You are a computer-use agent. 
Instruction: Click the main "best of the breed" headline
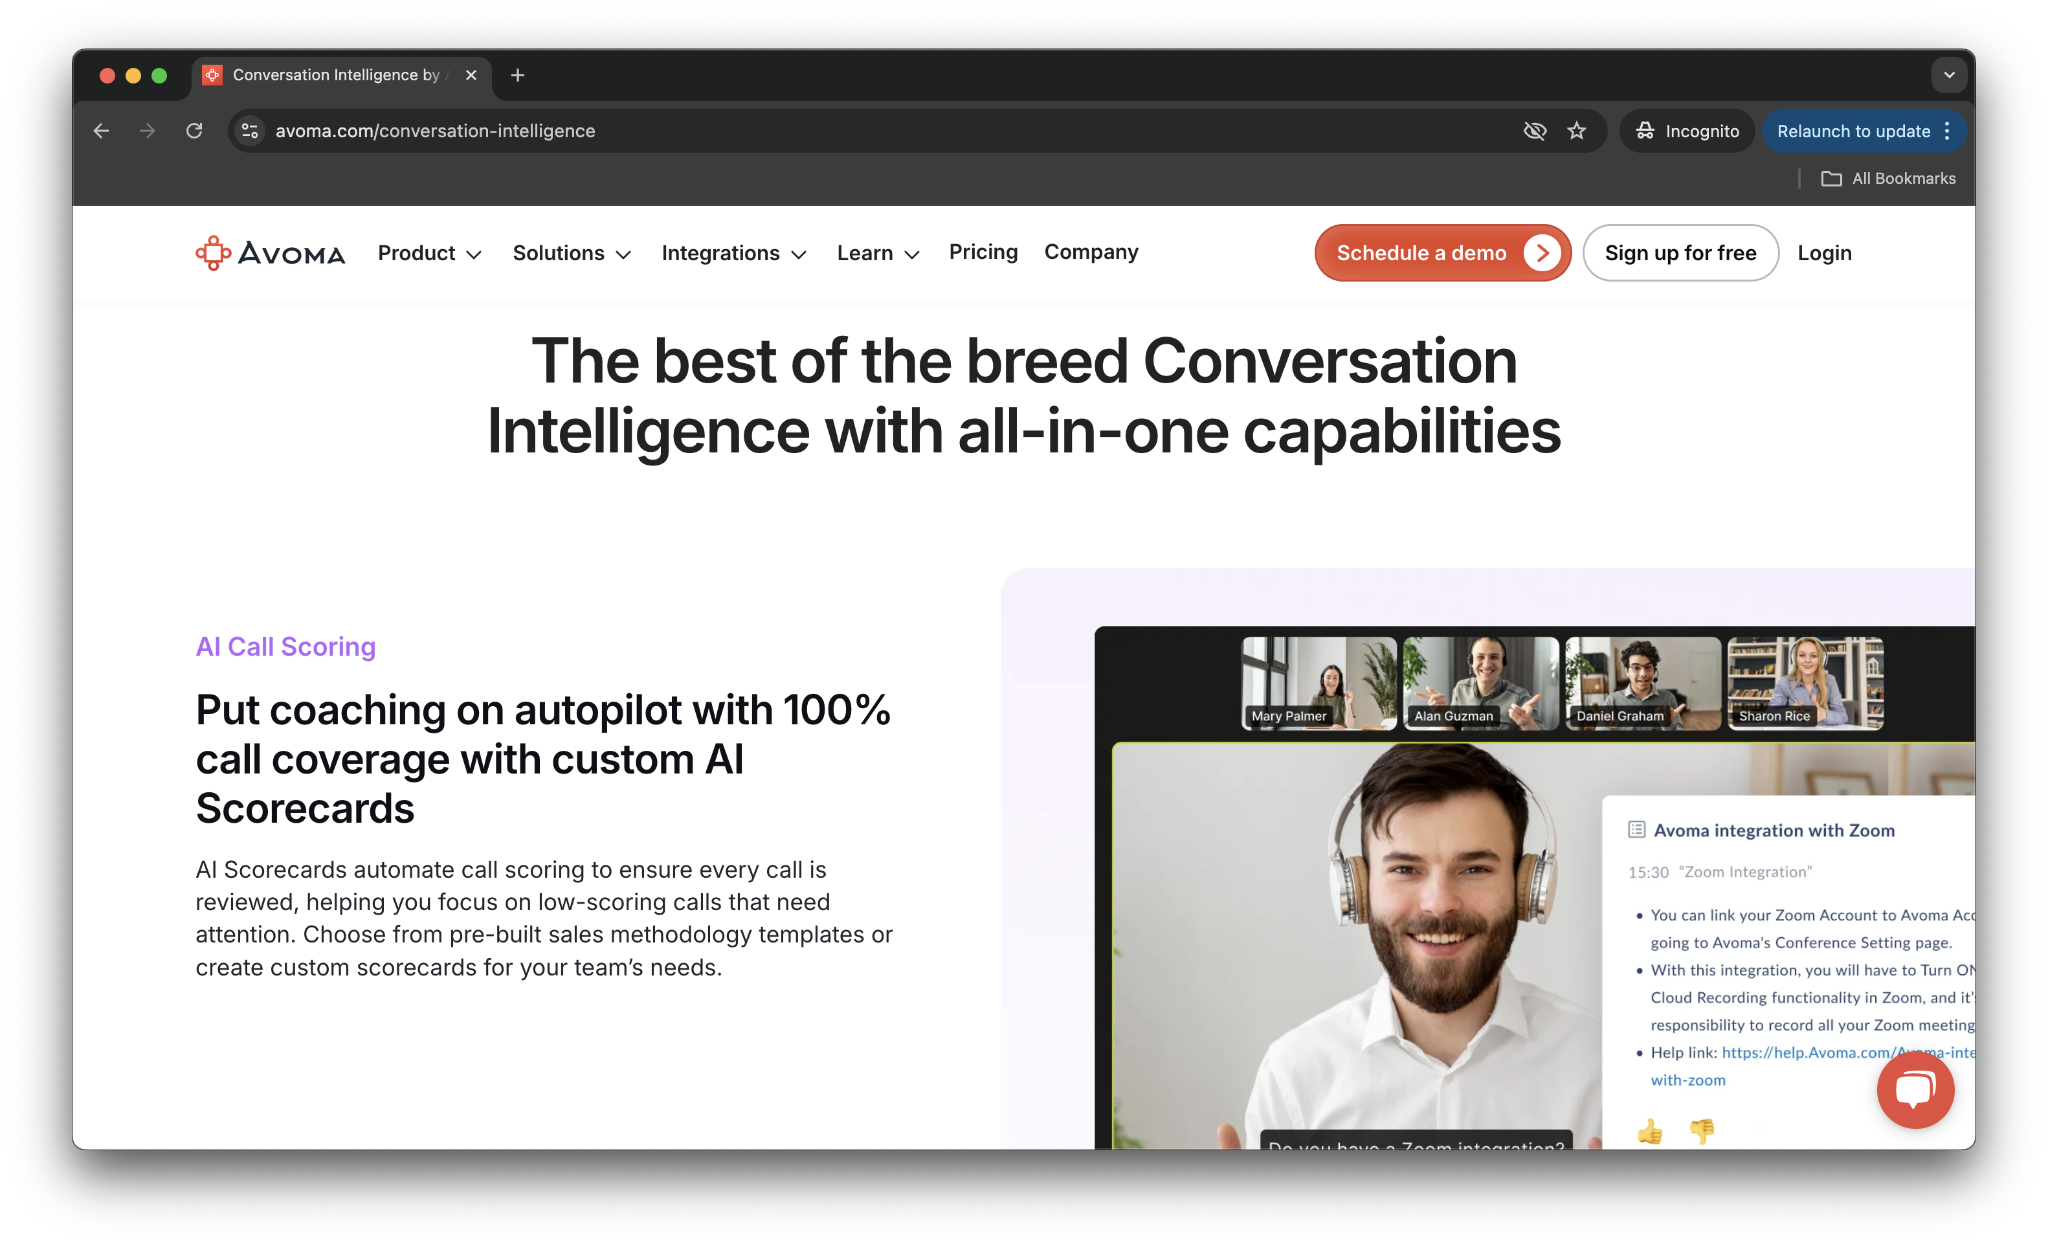coord(1024,396)
